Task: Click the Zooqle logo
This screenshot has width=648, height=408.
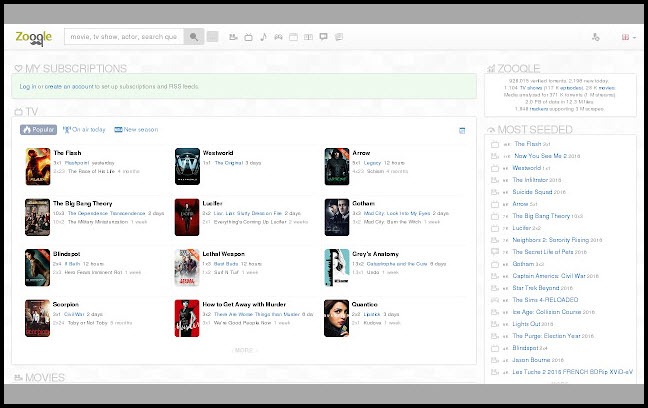Action: [32, 37]
